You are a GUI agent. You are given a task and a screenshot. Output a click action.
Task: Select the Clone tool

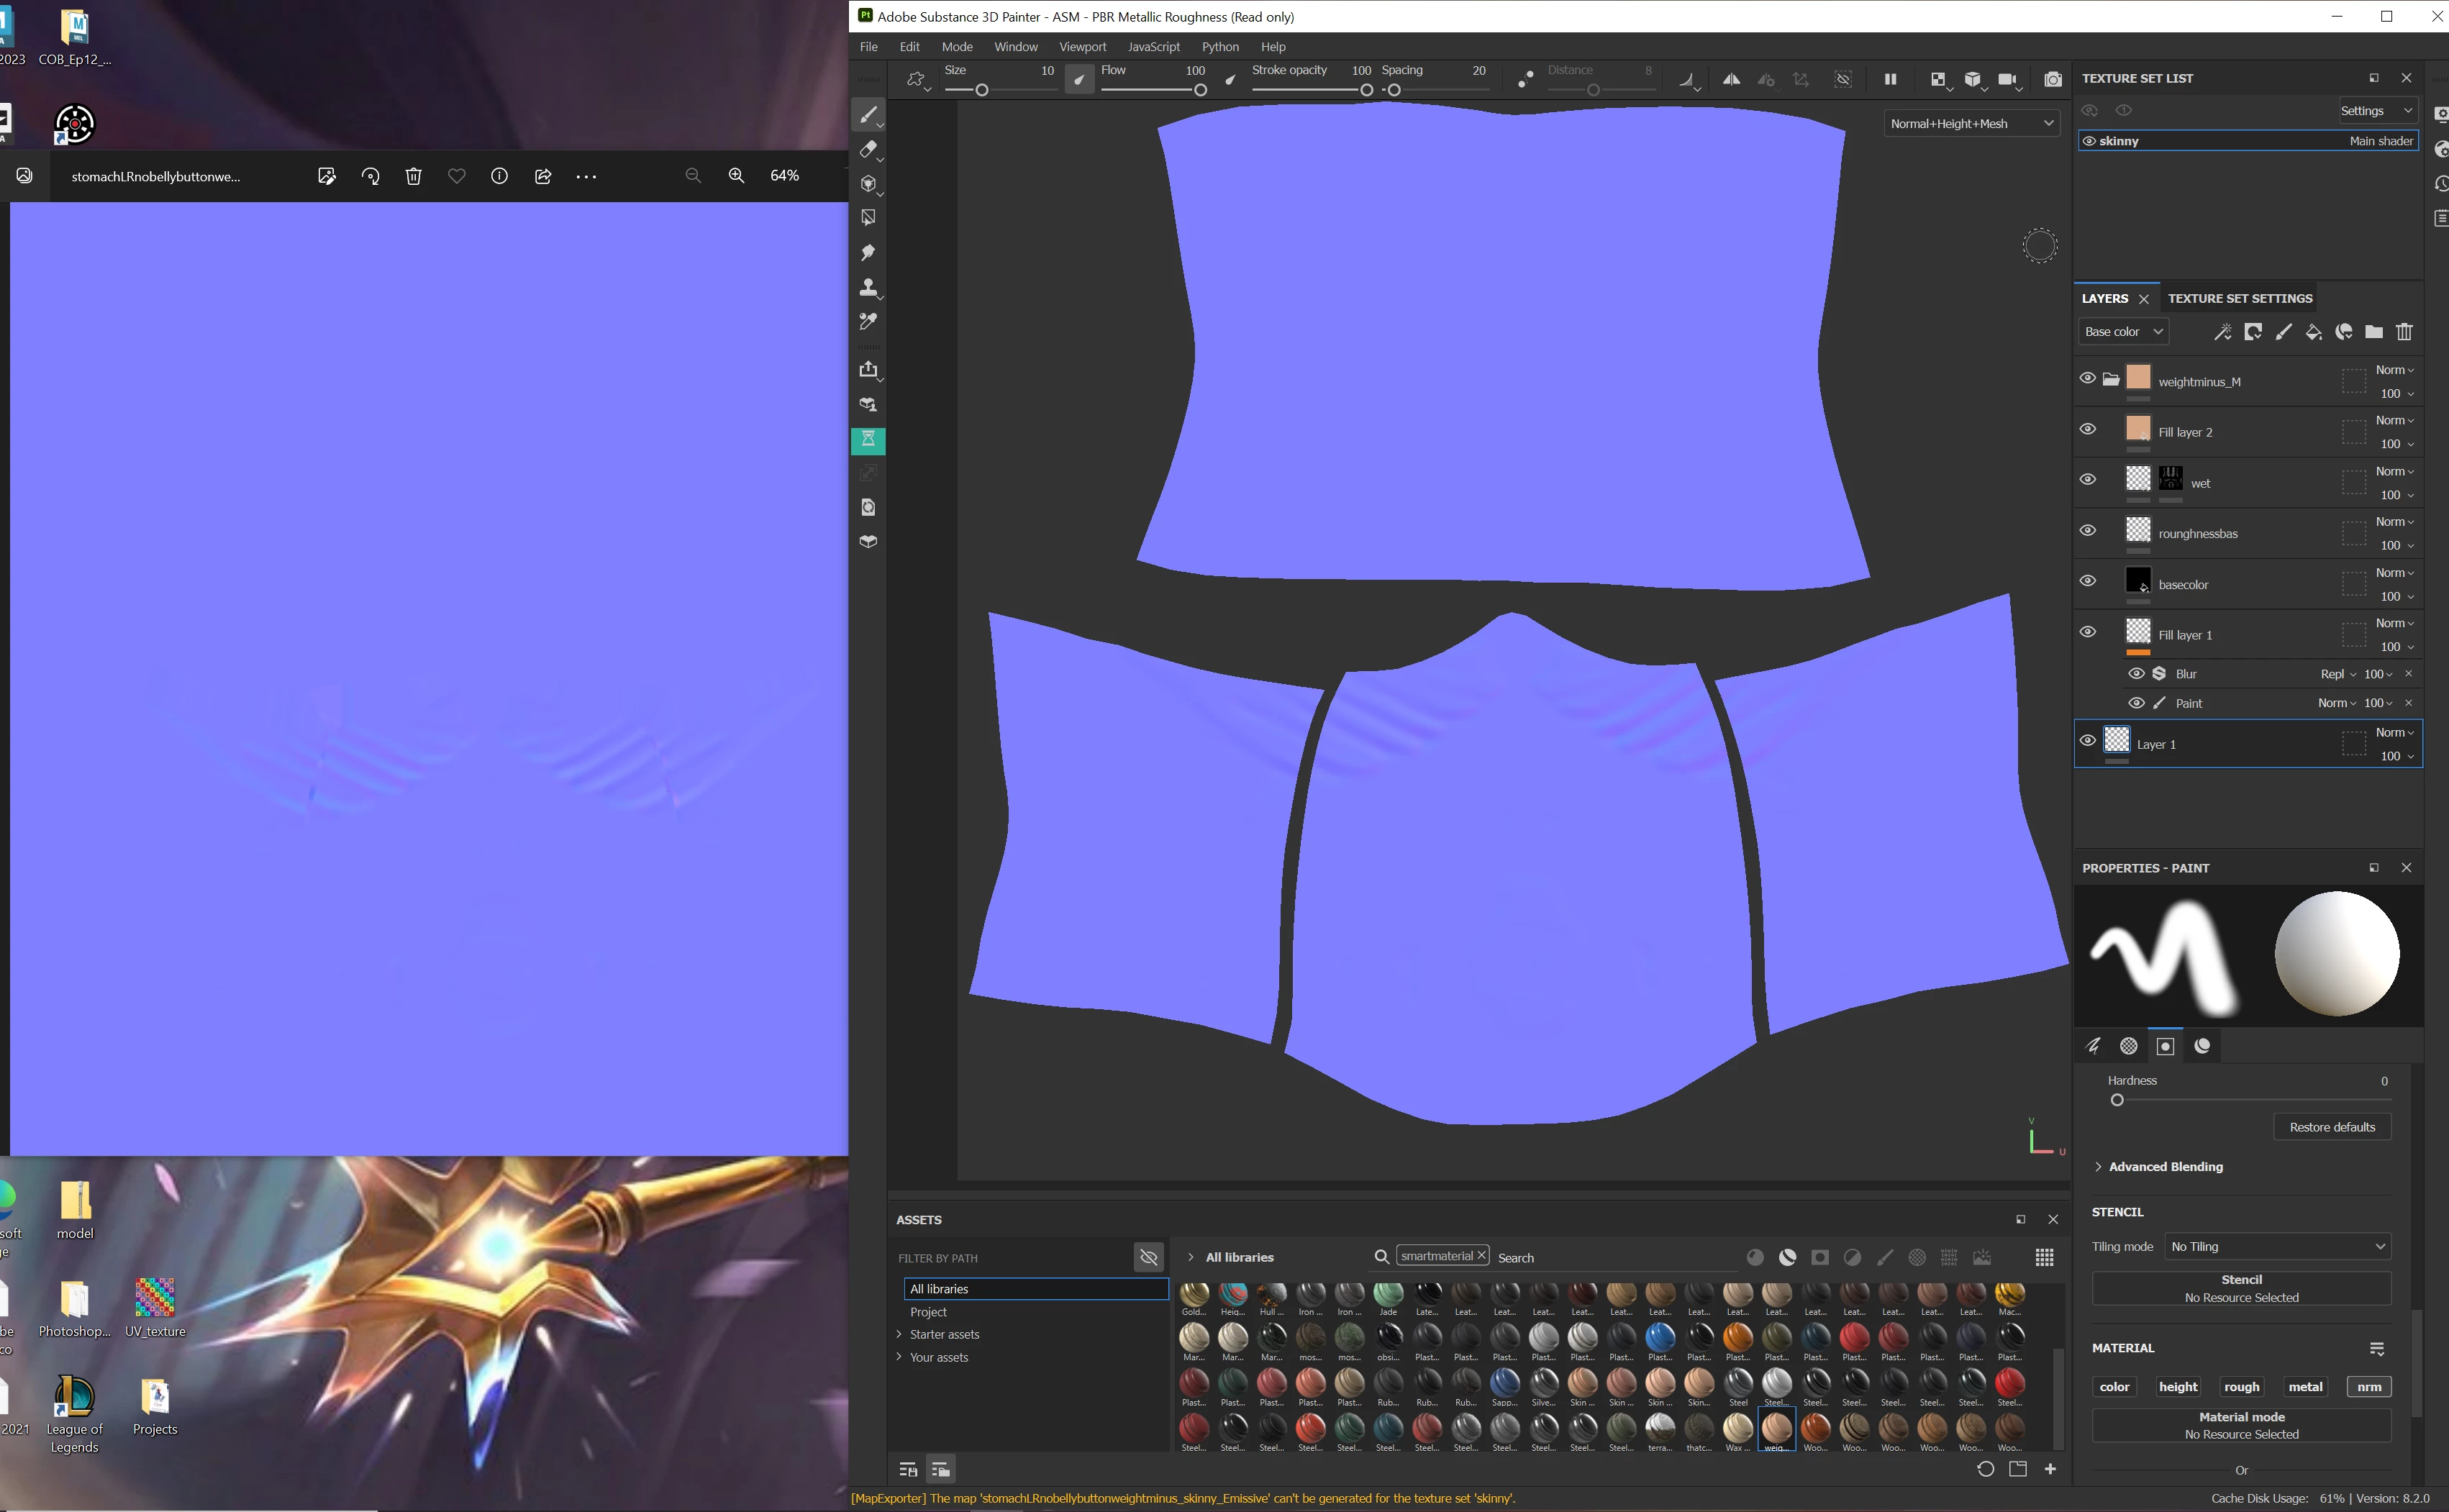coord(867,288)
